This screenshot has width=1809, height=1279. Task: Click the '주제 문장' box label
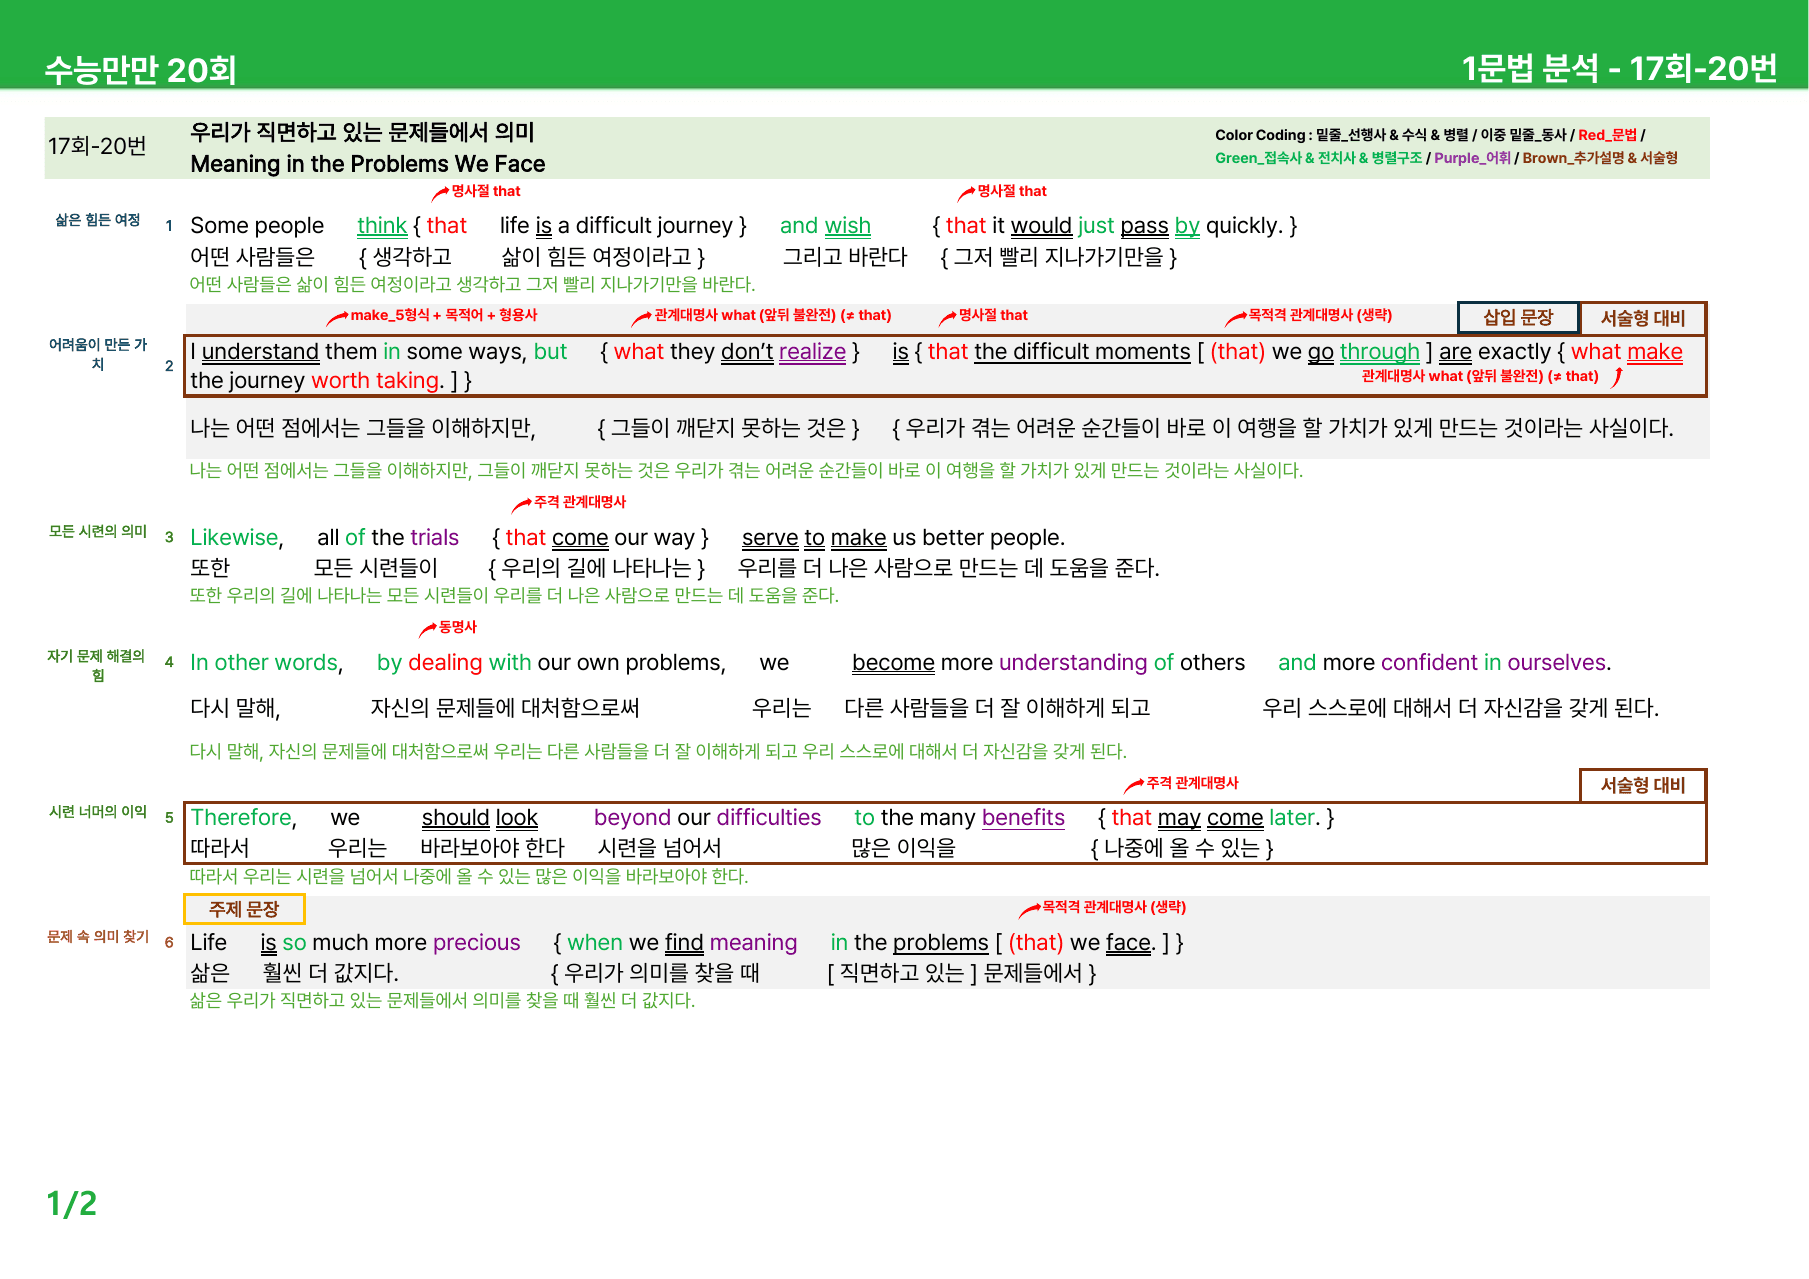244,909
